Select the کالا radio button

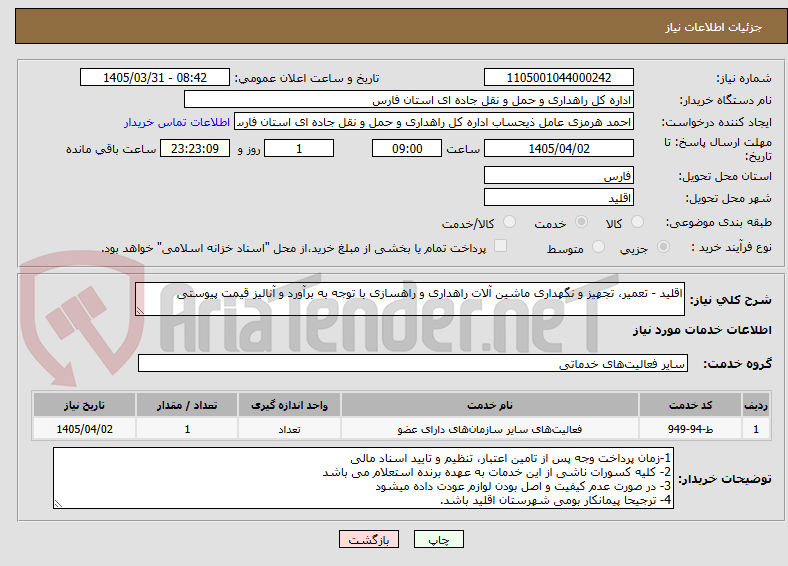637,222
